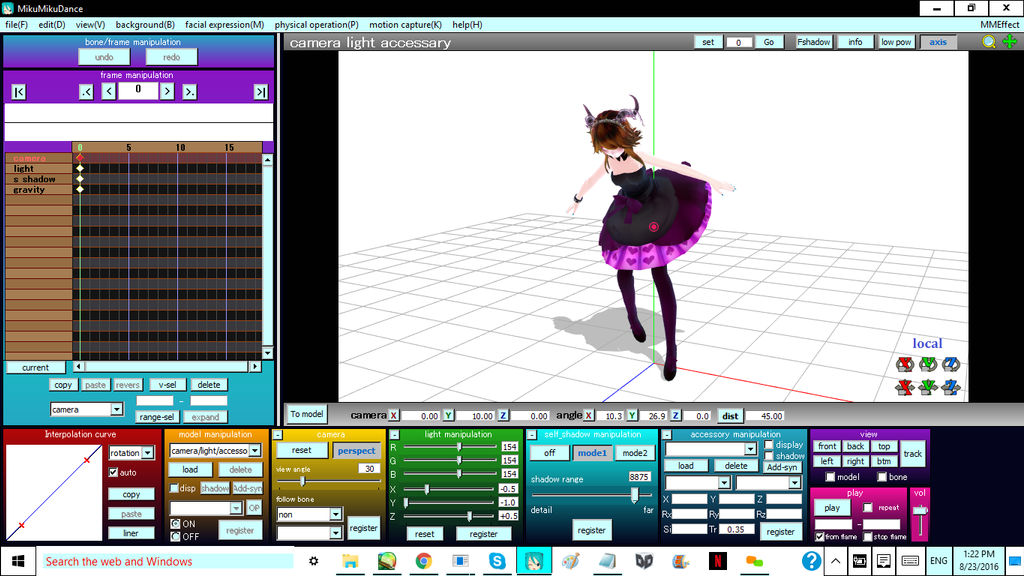
Task: Click the local X move icon
Action: click(904, 387)
